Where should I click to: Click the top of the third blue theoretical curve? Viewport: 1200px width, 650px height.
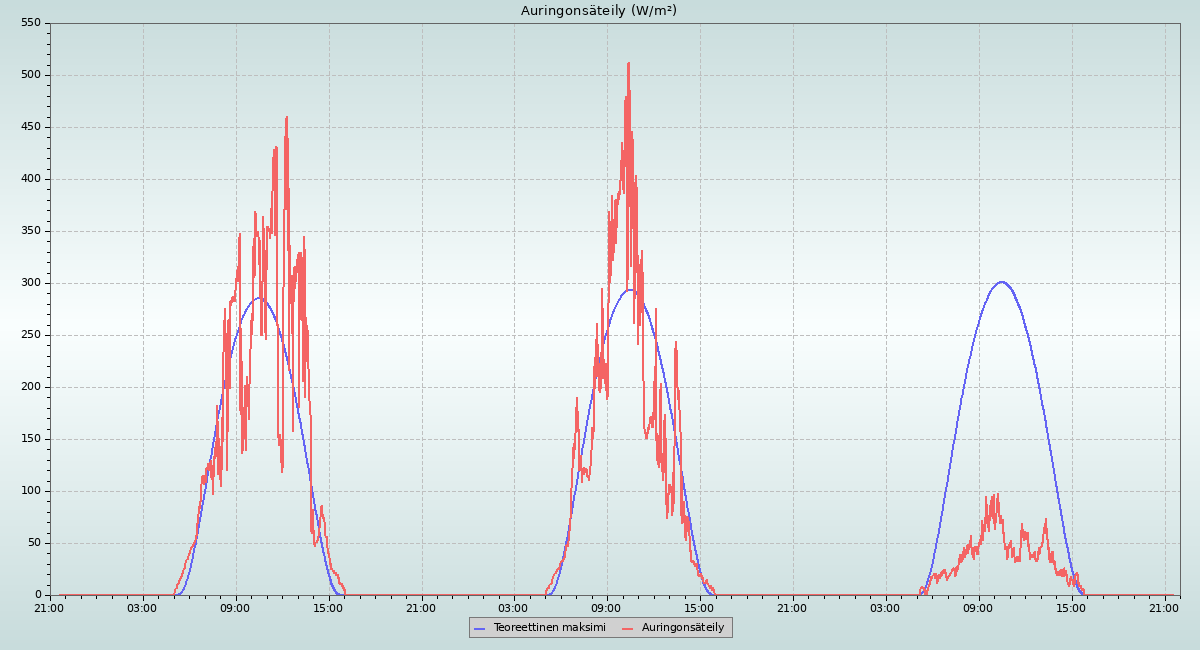pyautogui.click(x=1000, y=282)
